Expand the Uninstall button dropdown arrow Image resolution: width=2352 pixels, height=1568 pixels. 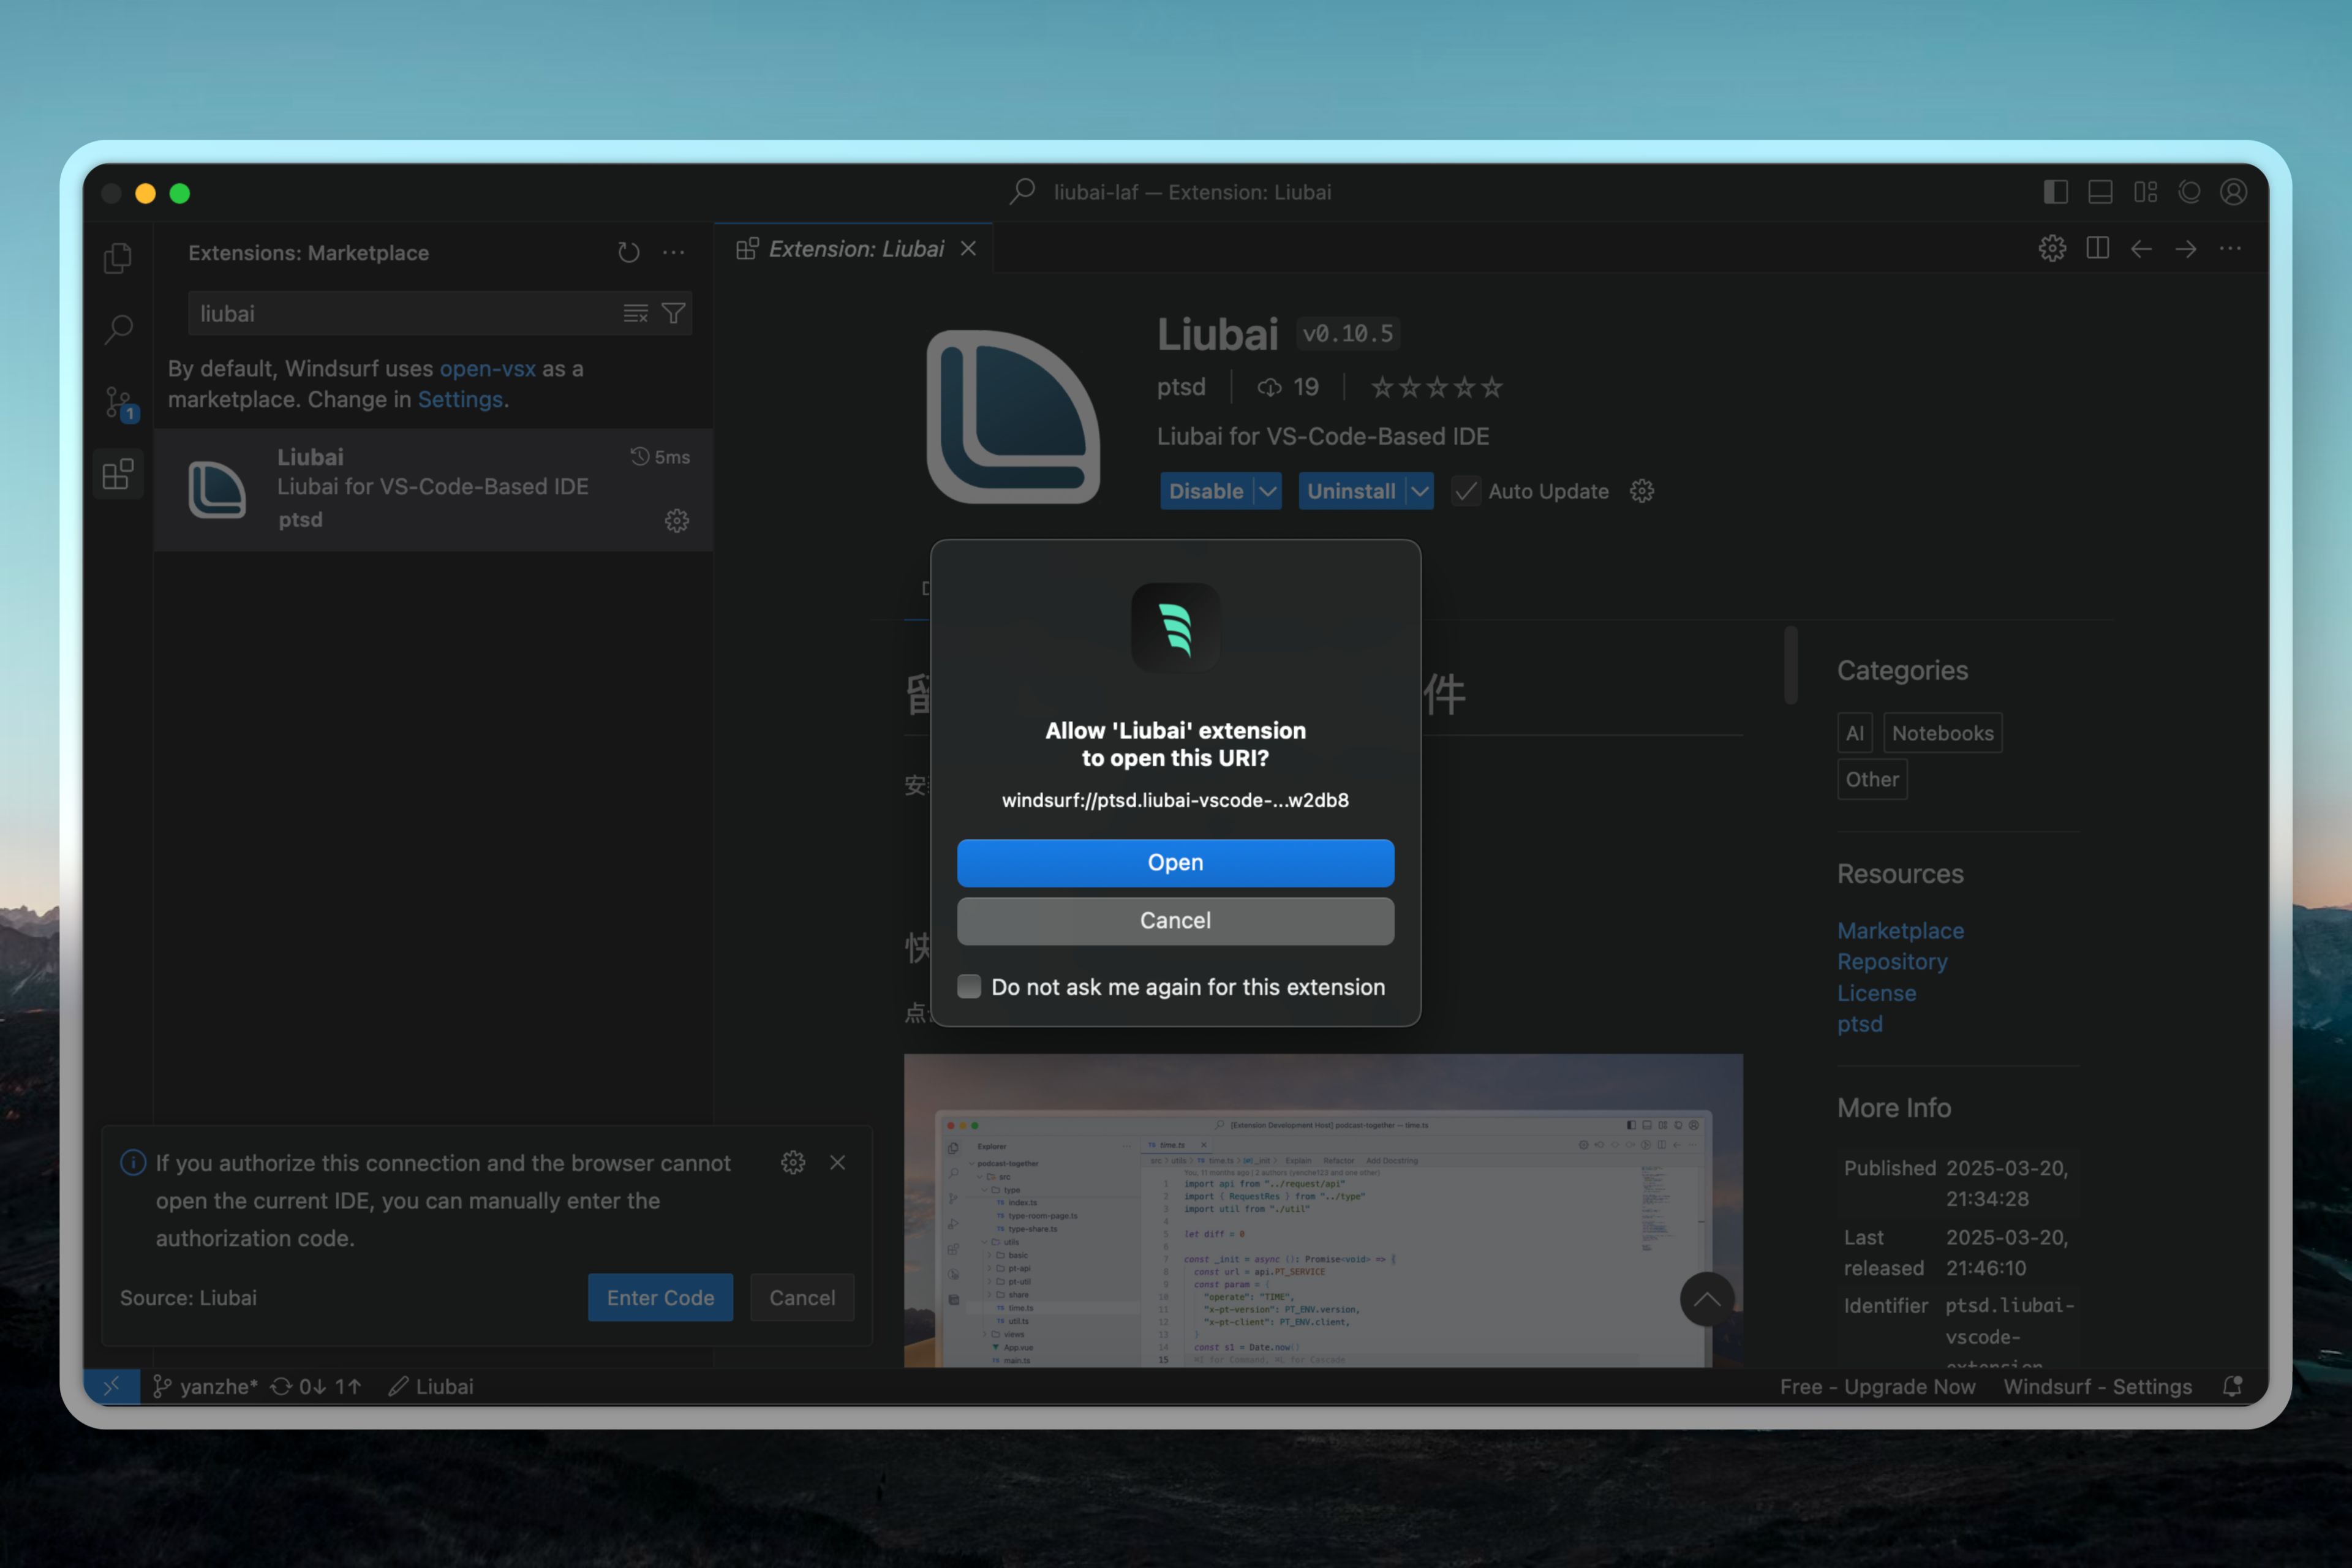(x=1420, y=491)
